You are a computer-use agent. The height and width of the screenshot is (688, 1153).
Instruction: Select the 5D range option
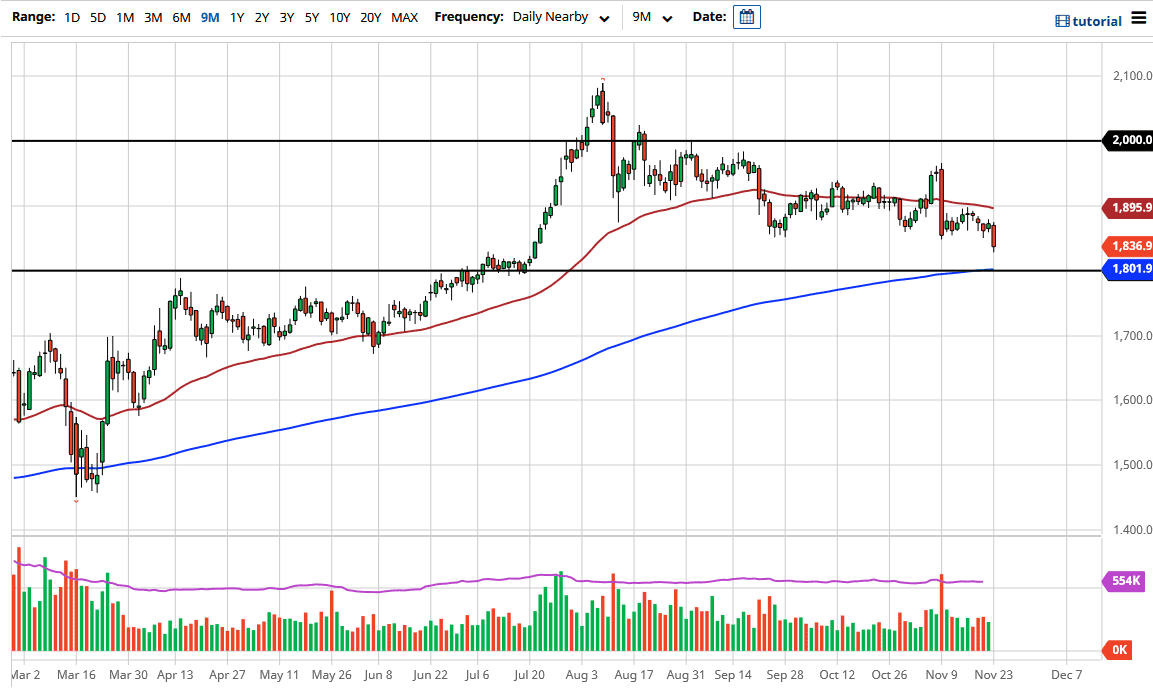point(98,17)
